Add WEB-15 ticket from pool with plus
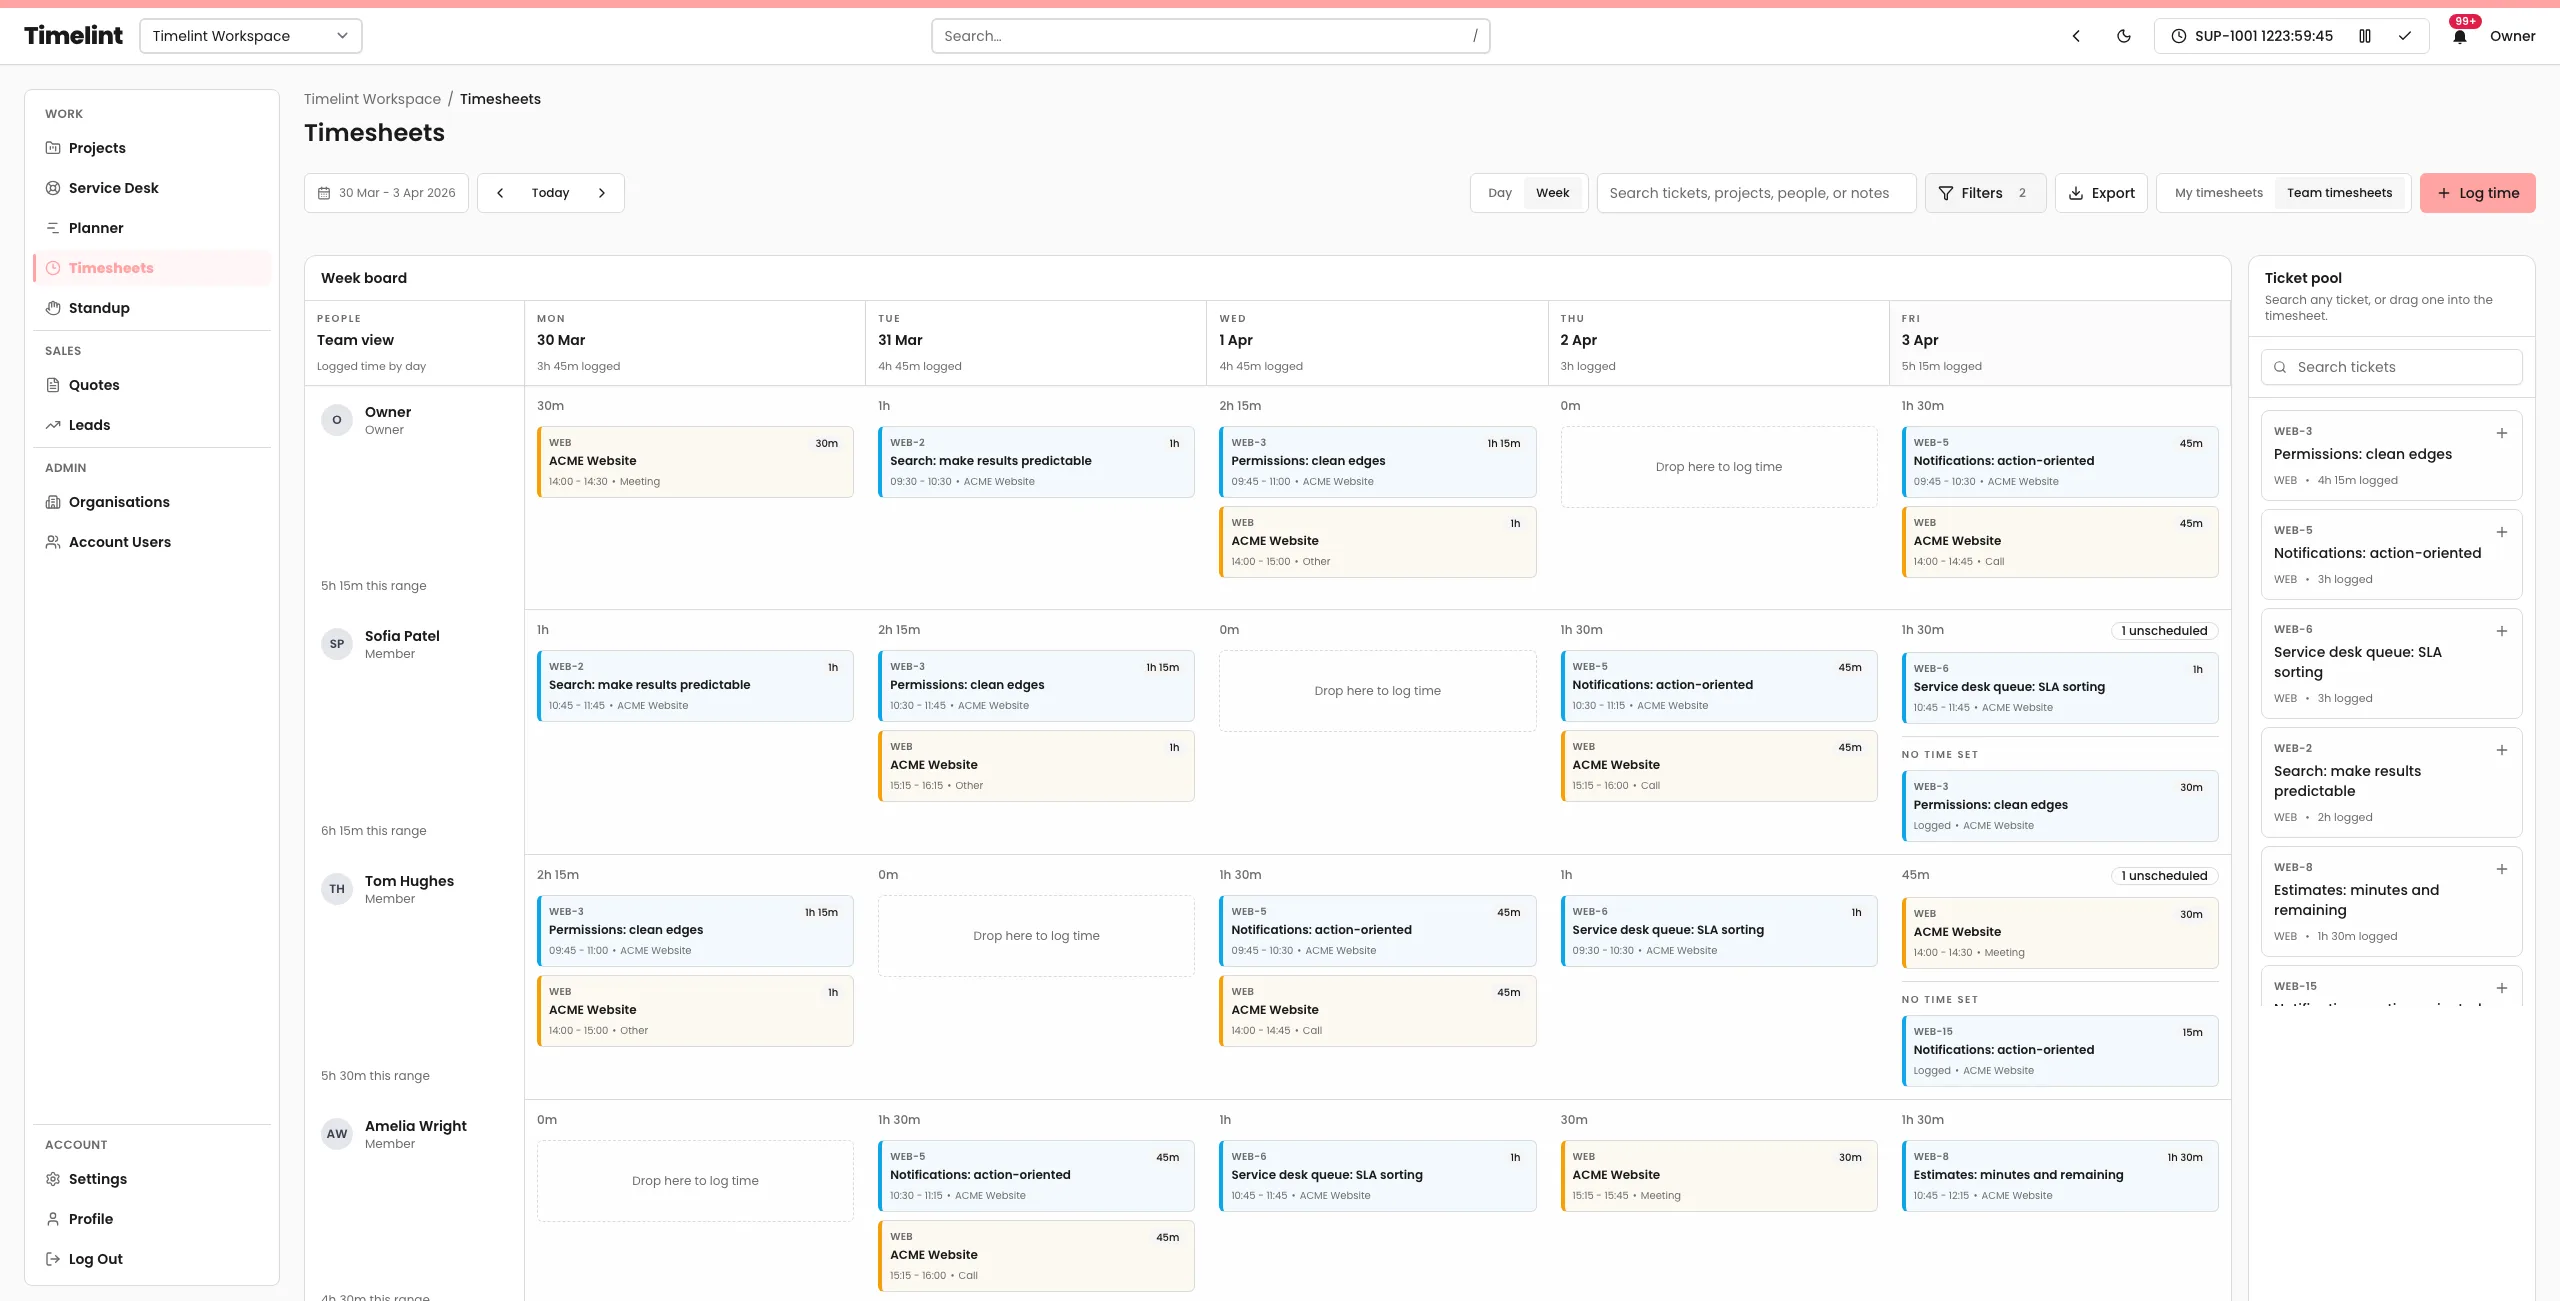Viewport: 2560px width, 1301px height. click(x=2502, y=988)
